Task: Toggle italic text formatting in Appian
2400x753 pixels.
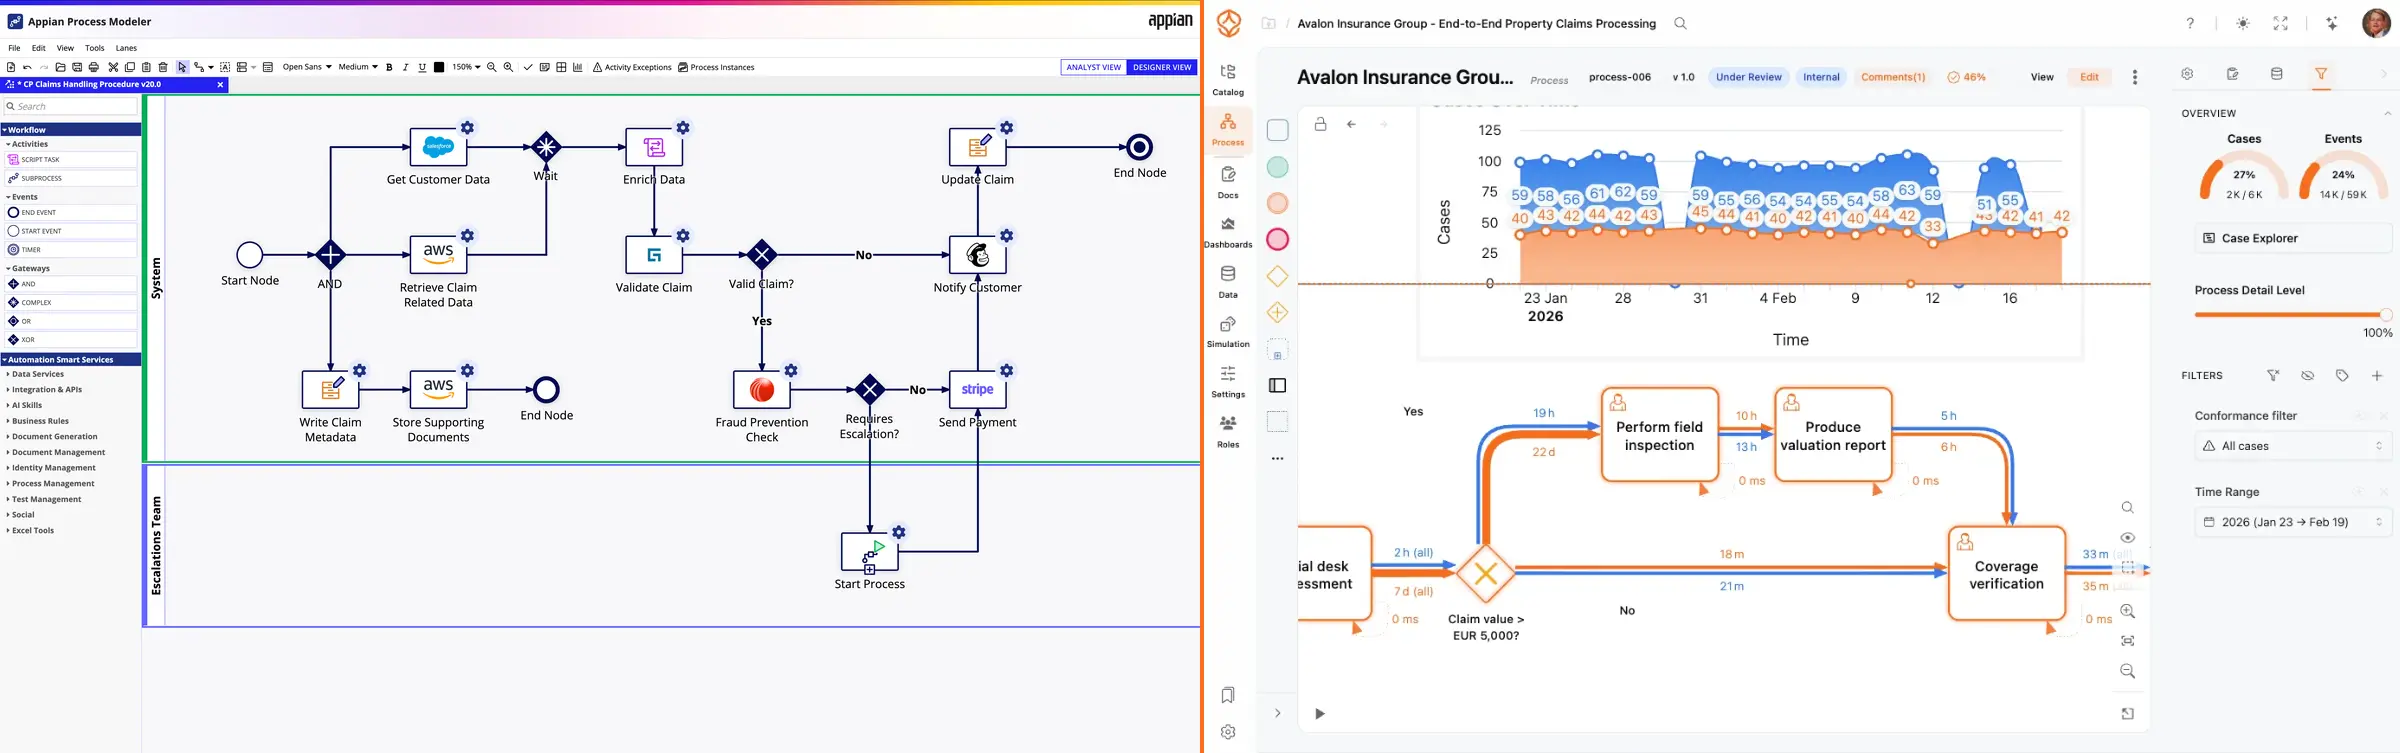Action: pos(405,68)
